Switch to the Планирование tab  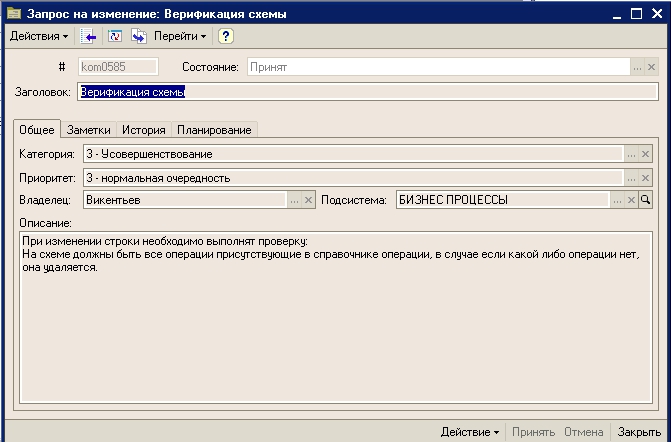[214, 130]
